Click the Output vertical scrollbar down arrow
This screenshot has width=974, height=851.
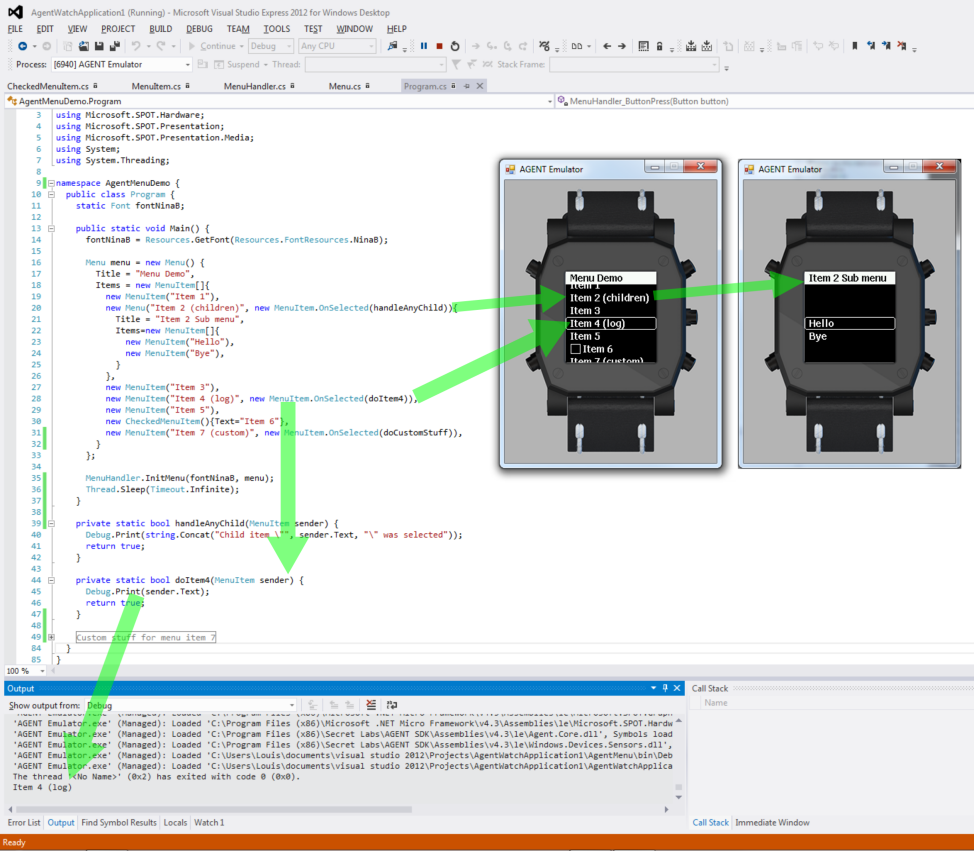[x=678, y=798]
